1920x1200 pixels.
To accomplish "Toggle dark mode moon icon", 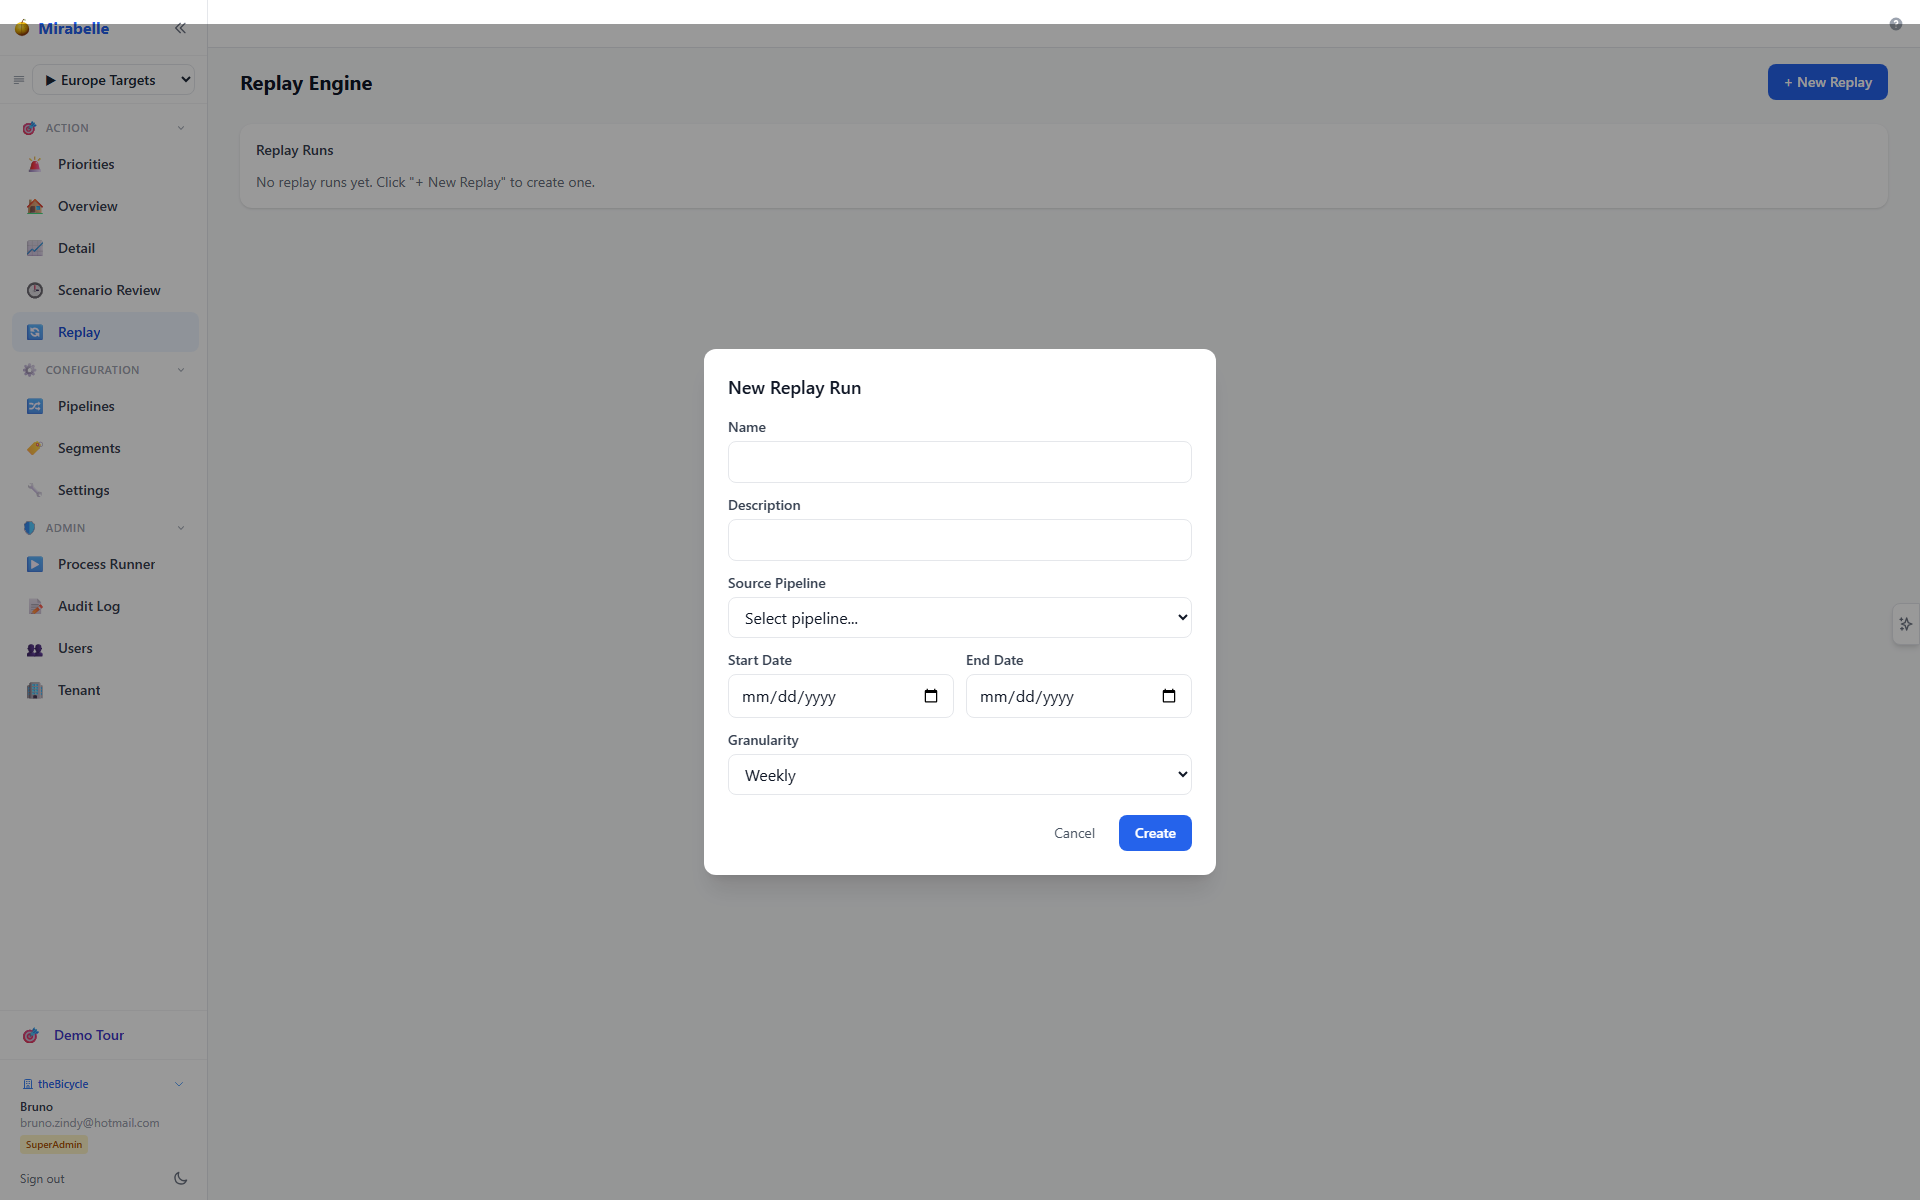I will (x=180, y=1179).
